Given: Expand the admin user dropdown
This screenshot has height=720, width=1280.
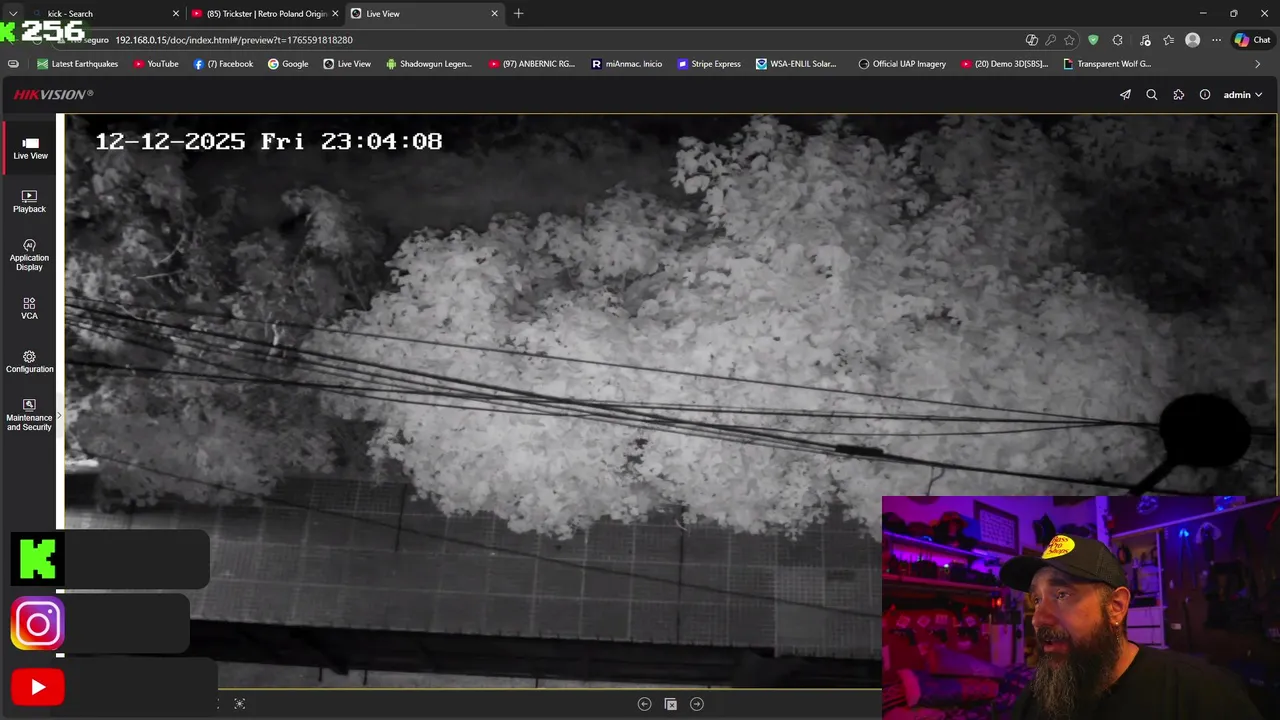Looking at the screenshot, I should click(x=1243, y=95).
